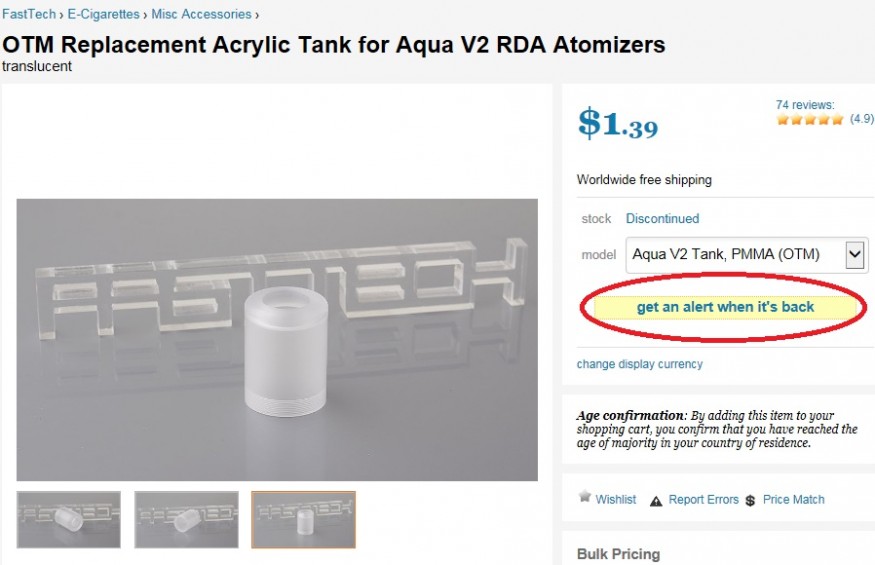Click the 'change display currency' link

pos(640,364)
